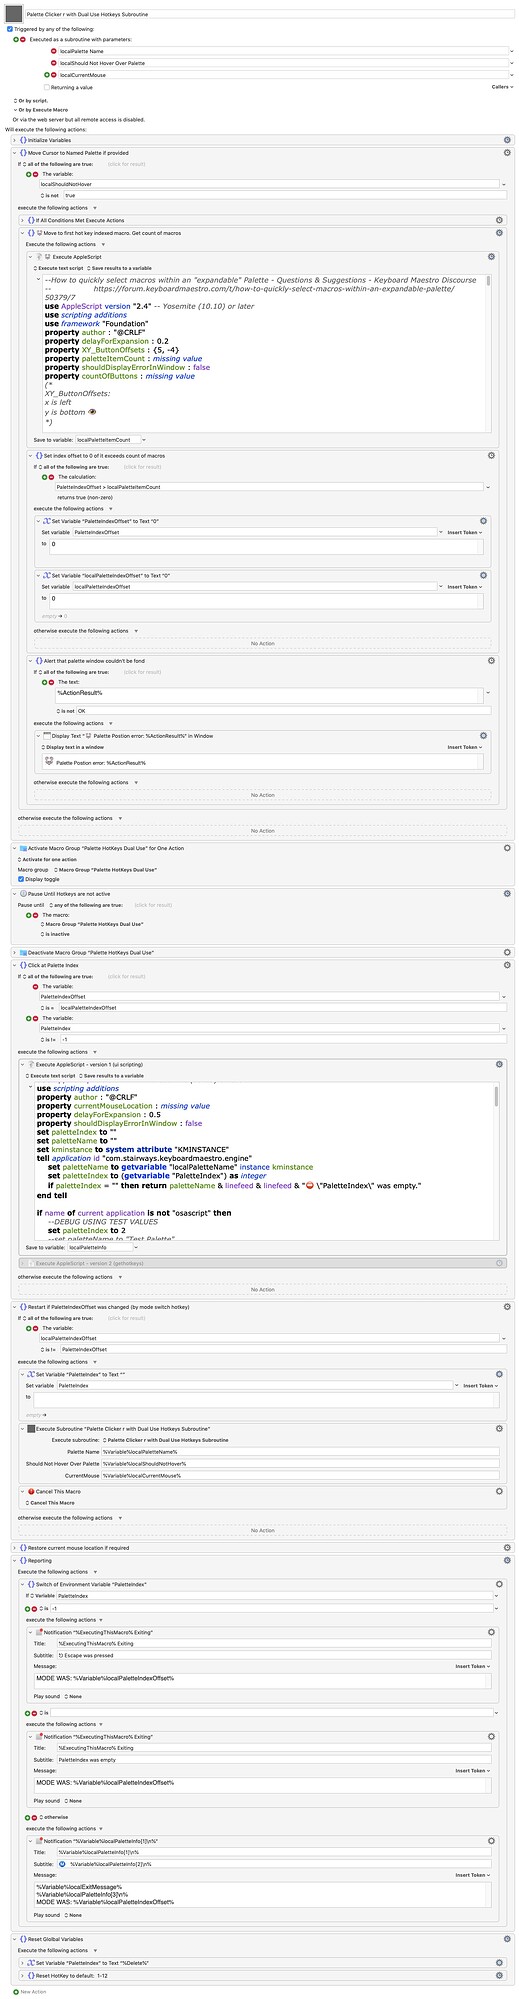
Task: Open gear menu for Execute AppleScript version 1
Action: pyautogui.click(x=499, y=1064)
